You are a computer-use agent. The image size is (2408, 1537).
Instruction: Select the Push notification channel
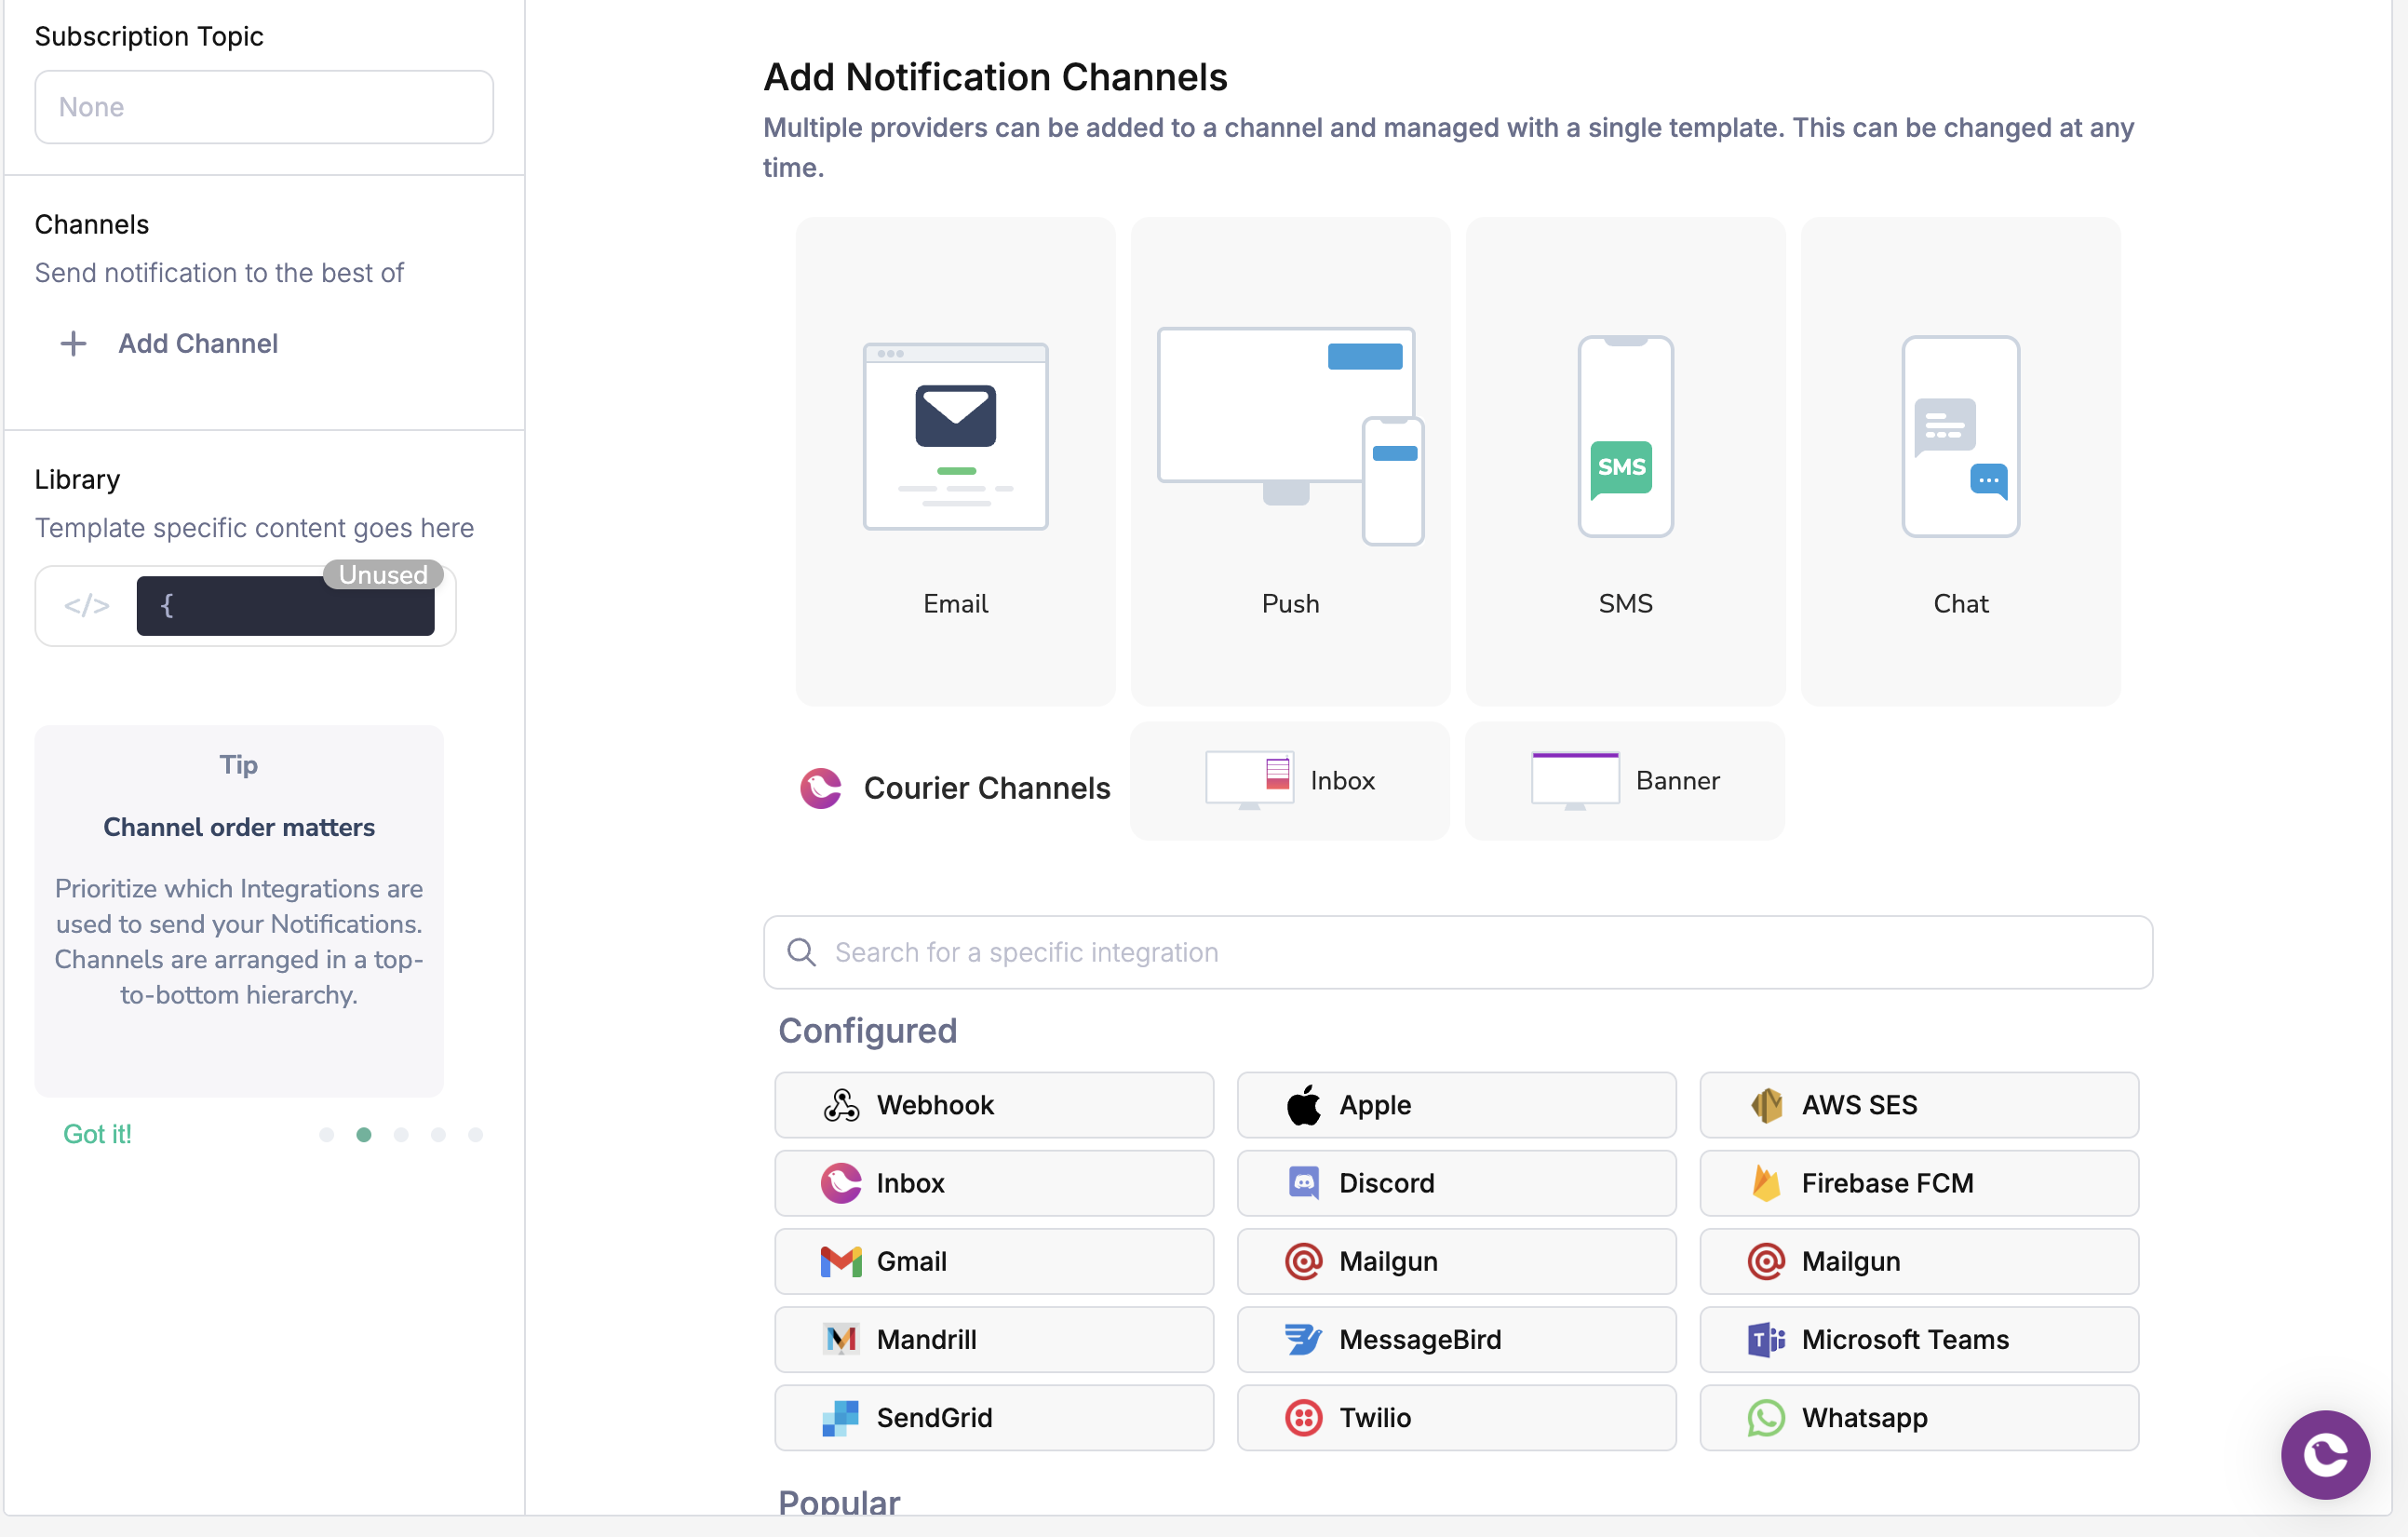(x=1289, y=460)
